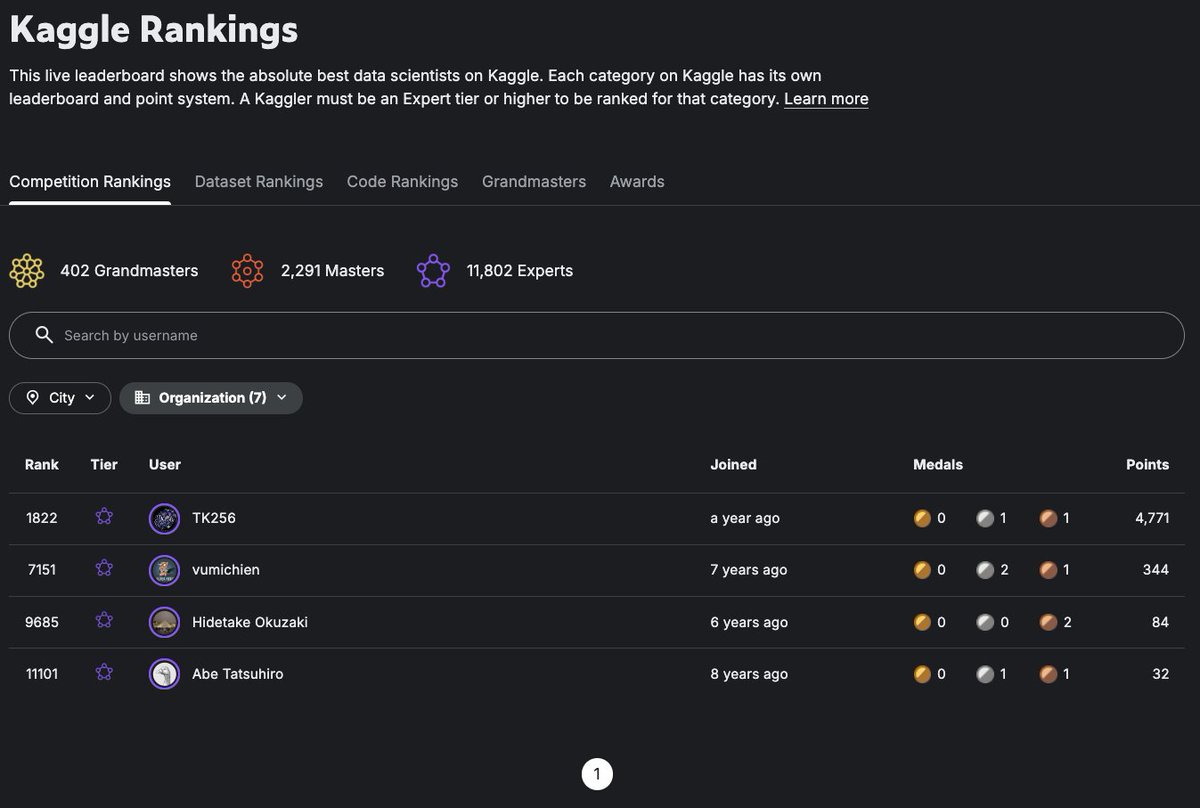Open Hidetake Okuzaki's user profile
The width and height of the screenshot is (1200, 808).
(250, 622)
